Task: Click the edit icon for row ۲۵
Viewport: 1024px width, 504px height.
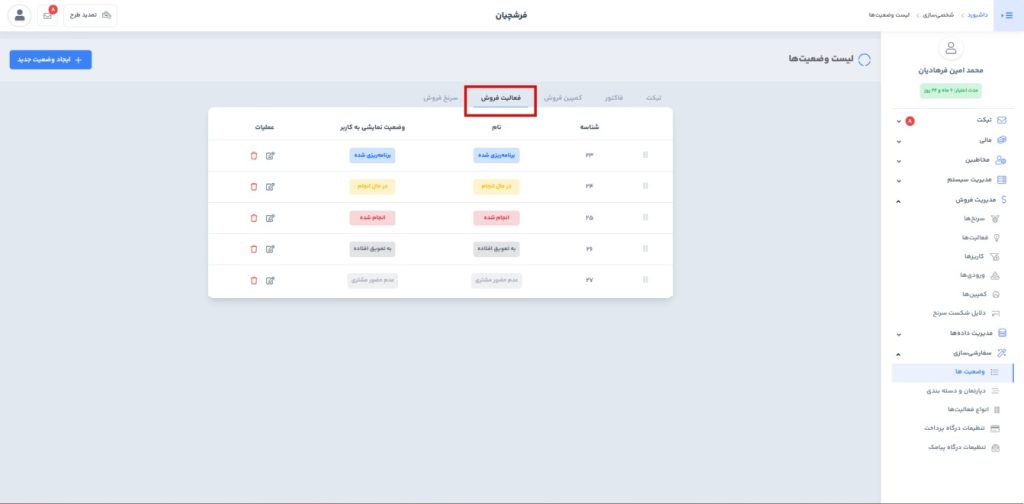Action: (270, 217)
